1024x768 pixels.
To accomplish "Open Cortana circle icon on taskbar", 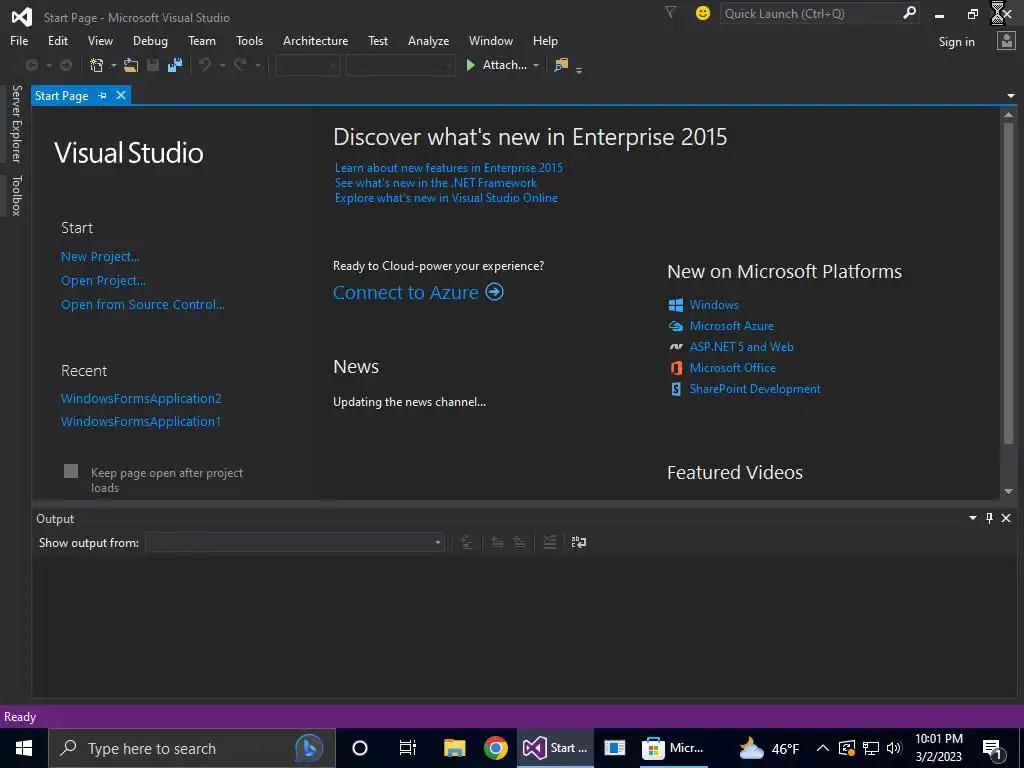I will tap(360, 748).
